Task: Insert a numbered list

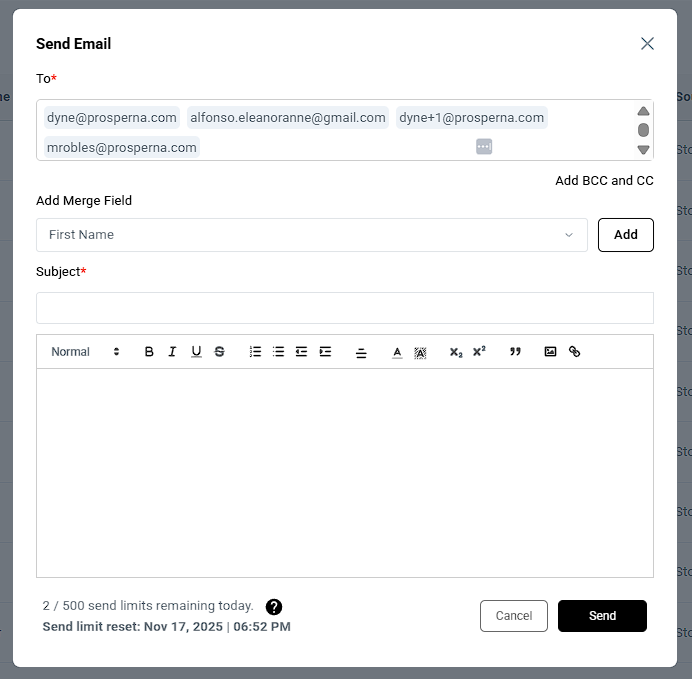Action: pyautogui.click(x=255, y=352)
